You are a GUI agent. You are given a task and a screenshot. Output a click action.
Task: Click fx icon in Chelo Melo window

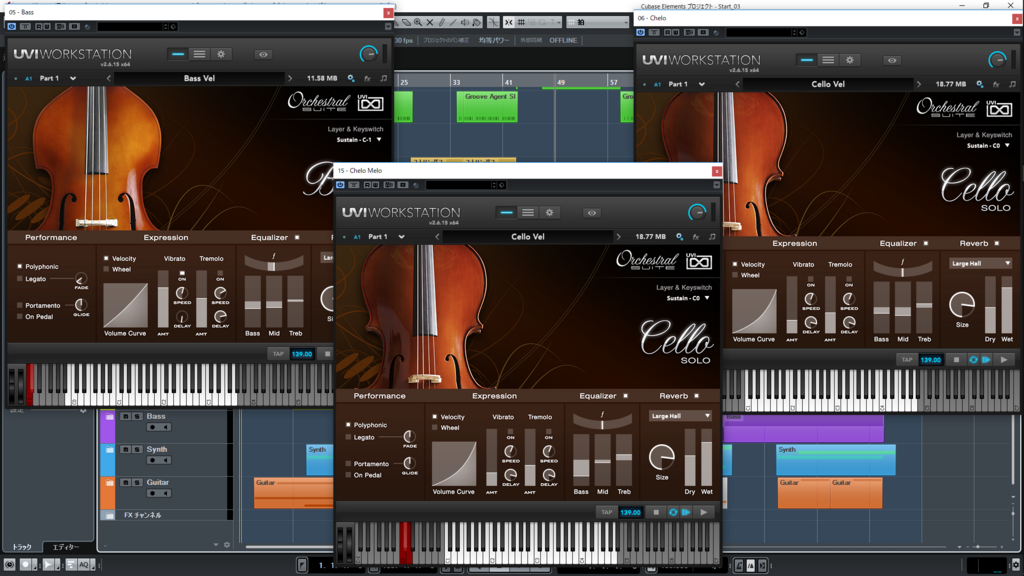click(x=696, y=236)
